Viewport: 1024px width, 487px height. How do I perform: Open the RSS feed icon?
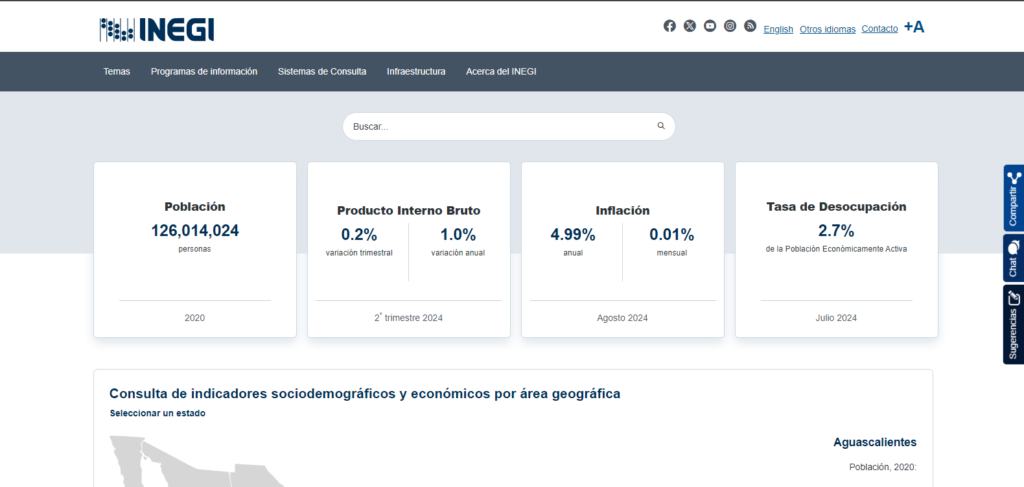pos(750,26)
